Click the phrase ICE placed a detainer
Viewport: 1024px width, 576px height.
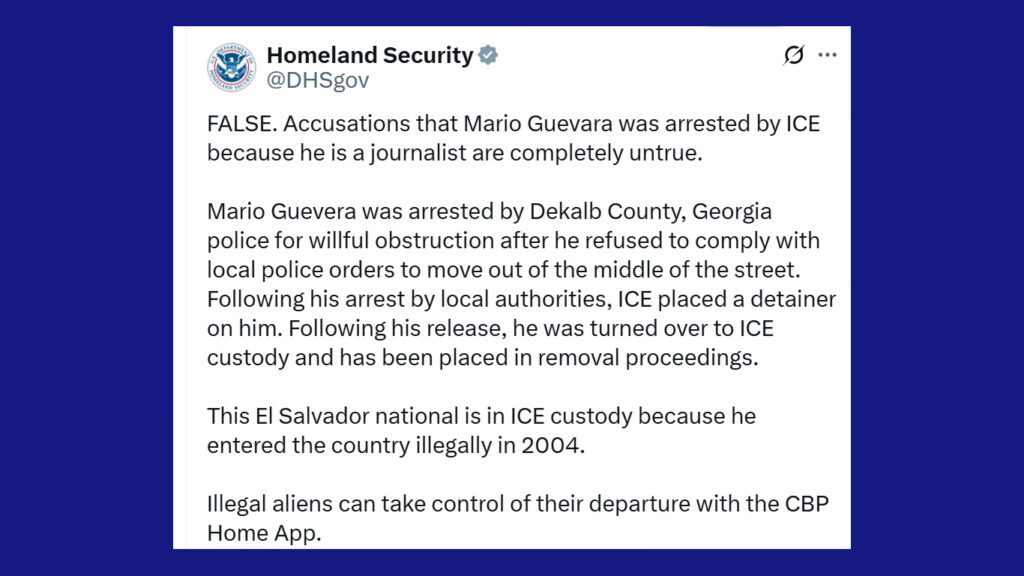(727, 299)
